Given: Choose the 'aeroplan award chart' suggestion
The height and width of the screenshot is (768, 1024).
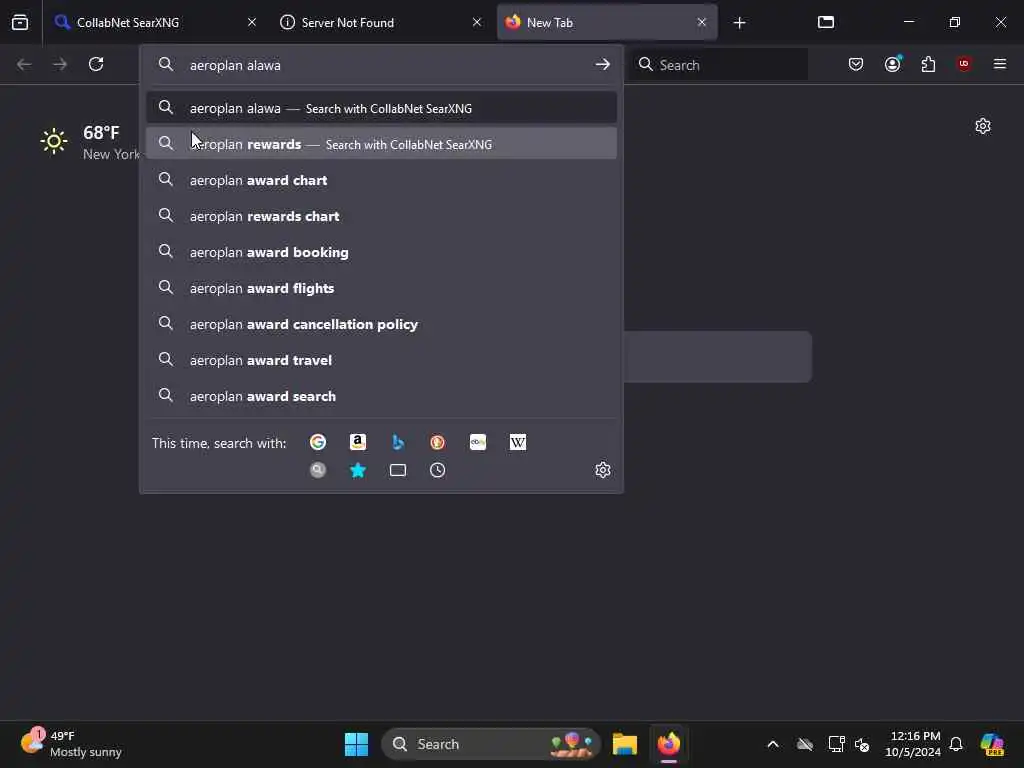Looking at the screenshot, I should click(x=381, y=180).
